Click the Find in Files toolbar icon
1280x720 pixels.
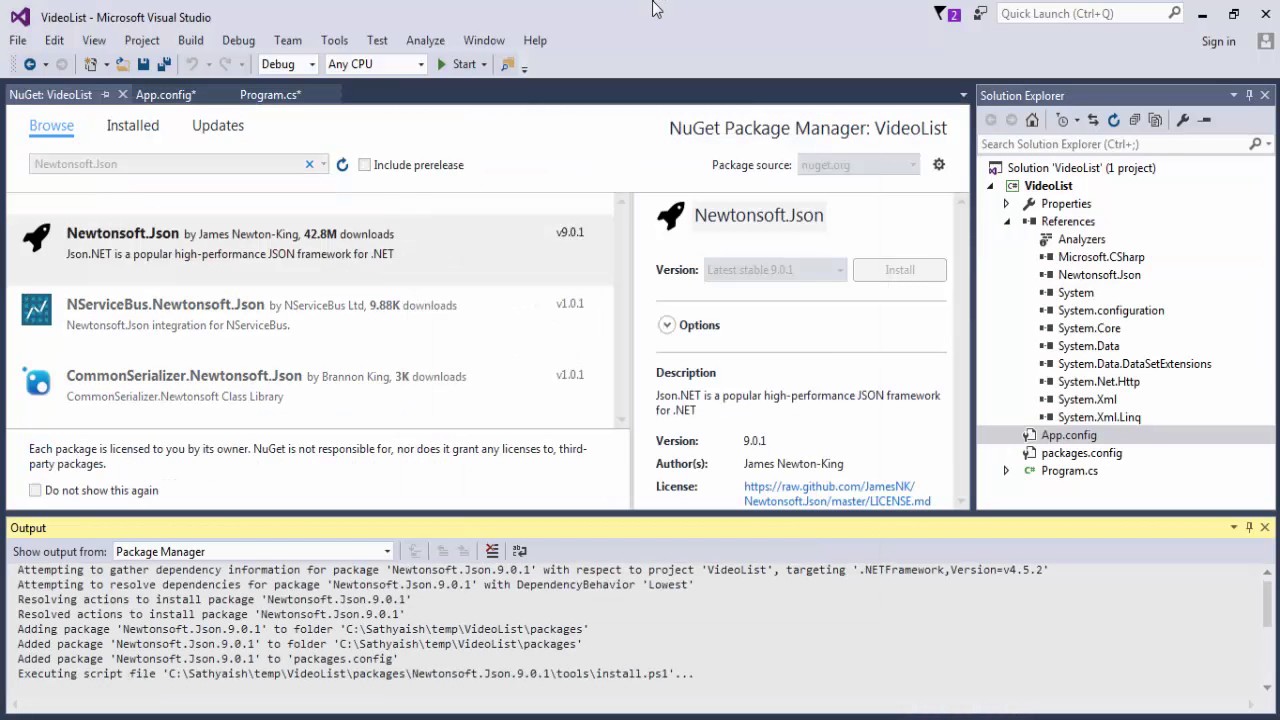pyautogui.click(x=508, y=64)
